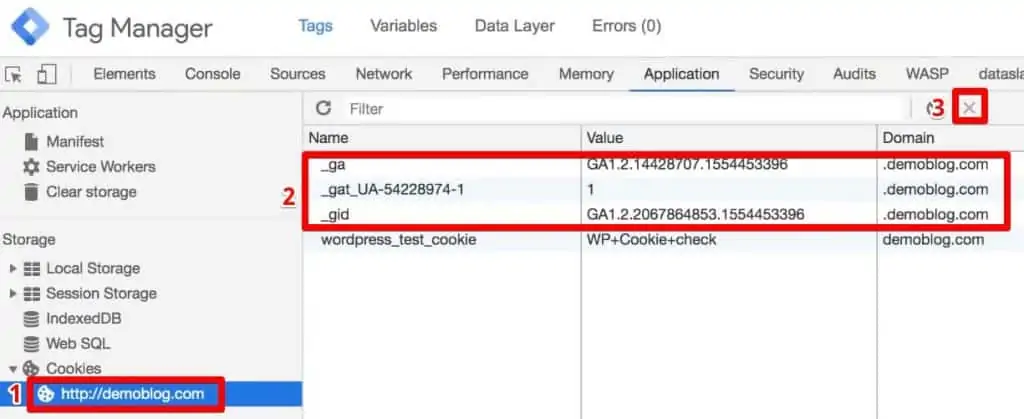Click the Tag Manager logo icon

(x=29, y=27)
